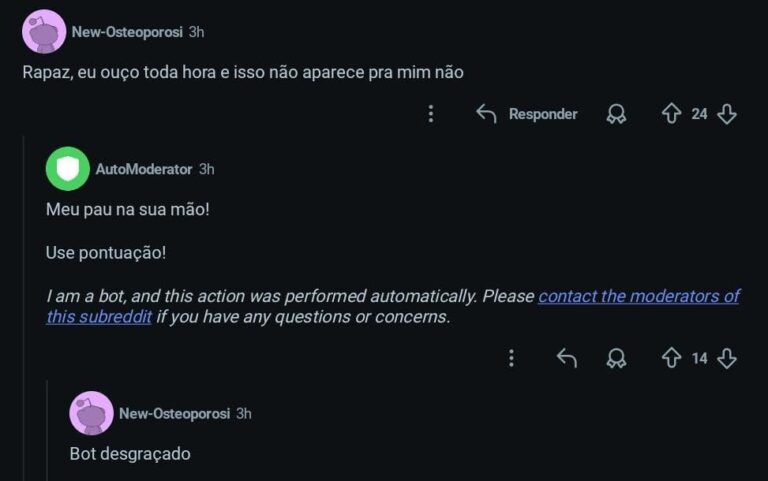Open more options on the AutoModerator comment
Image resolution: width=768 pixels, height=481 pixels.
[x=511, y=358]
